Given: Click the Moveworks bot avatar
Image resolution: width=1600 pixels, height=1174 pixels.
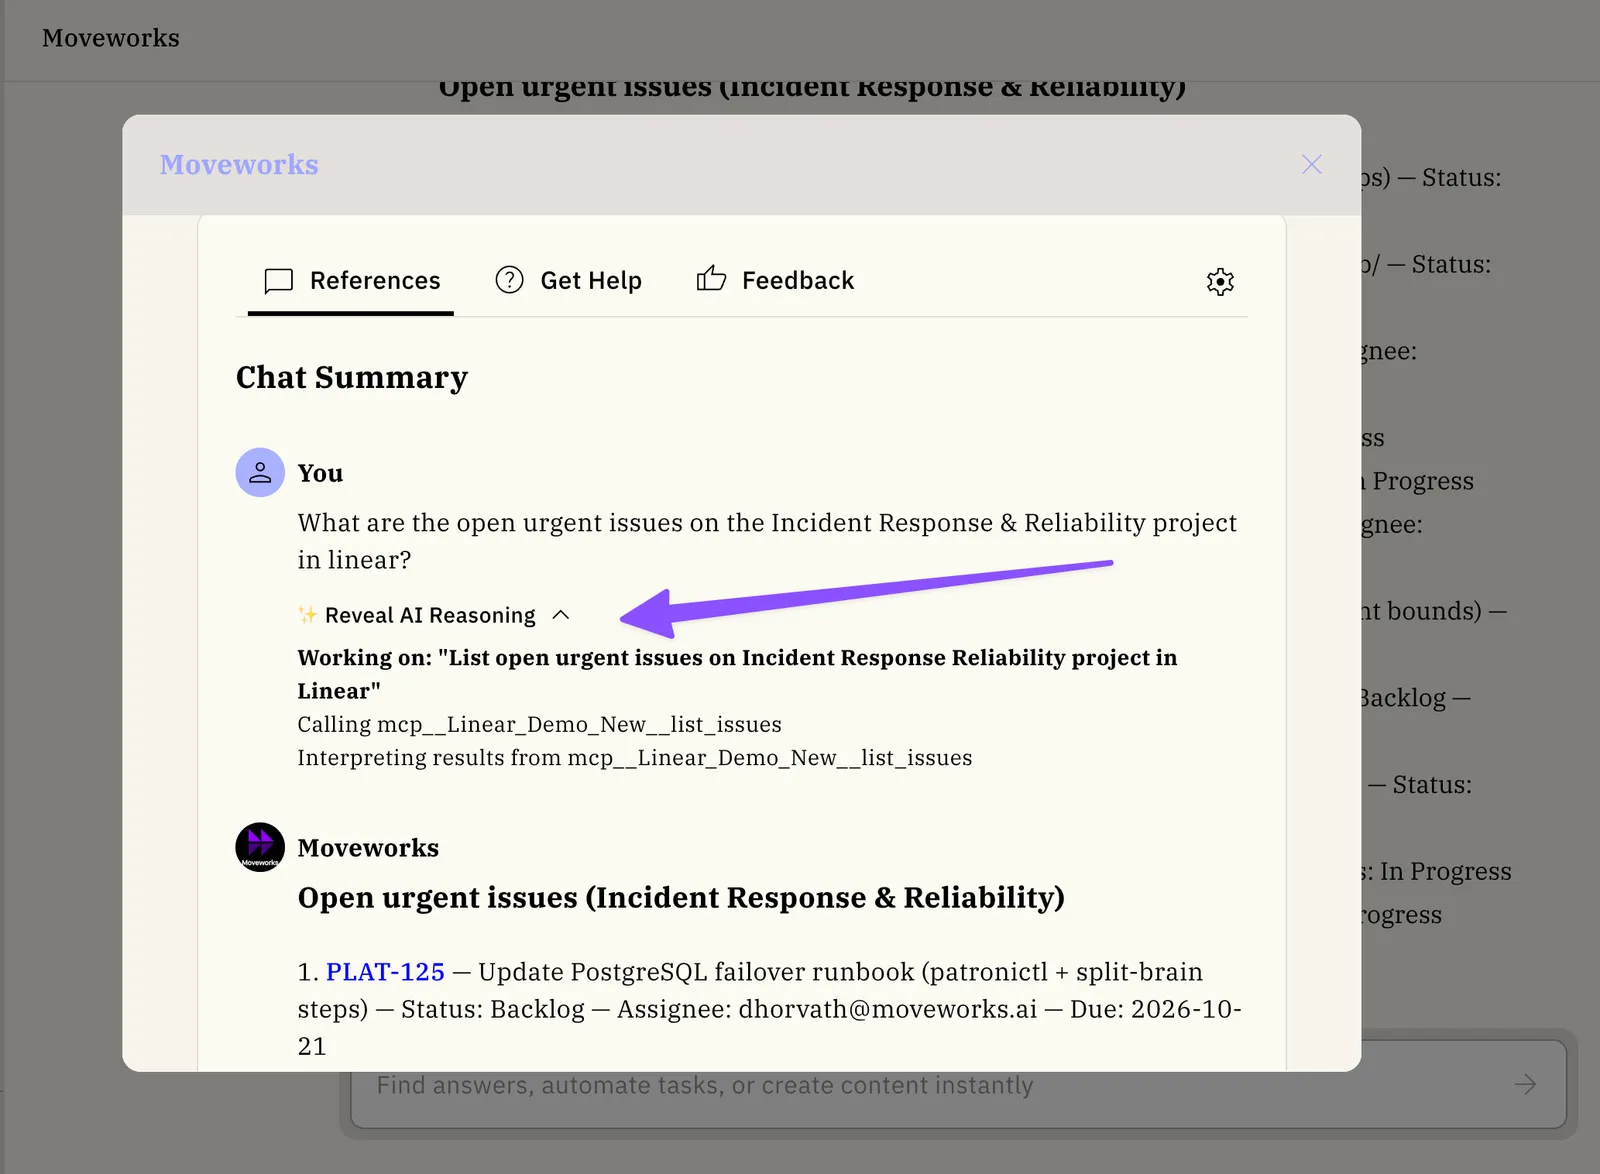Looking at the screenshot, I should coord(260,847).
